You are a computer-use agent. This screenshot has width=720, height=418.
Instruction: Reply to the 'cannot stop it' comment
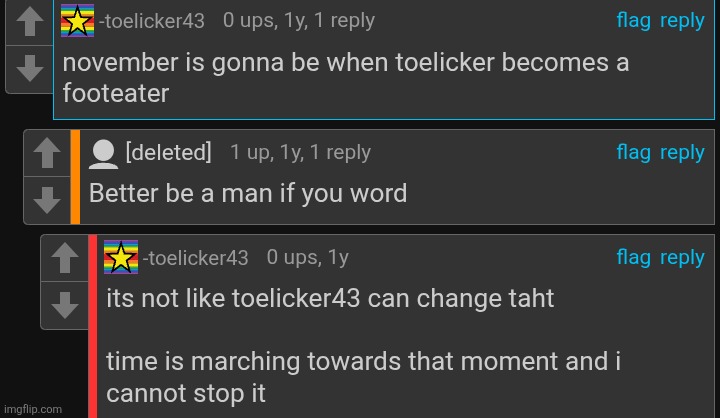click(682, 258)
